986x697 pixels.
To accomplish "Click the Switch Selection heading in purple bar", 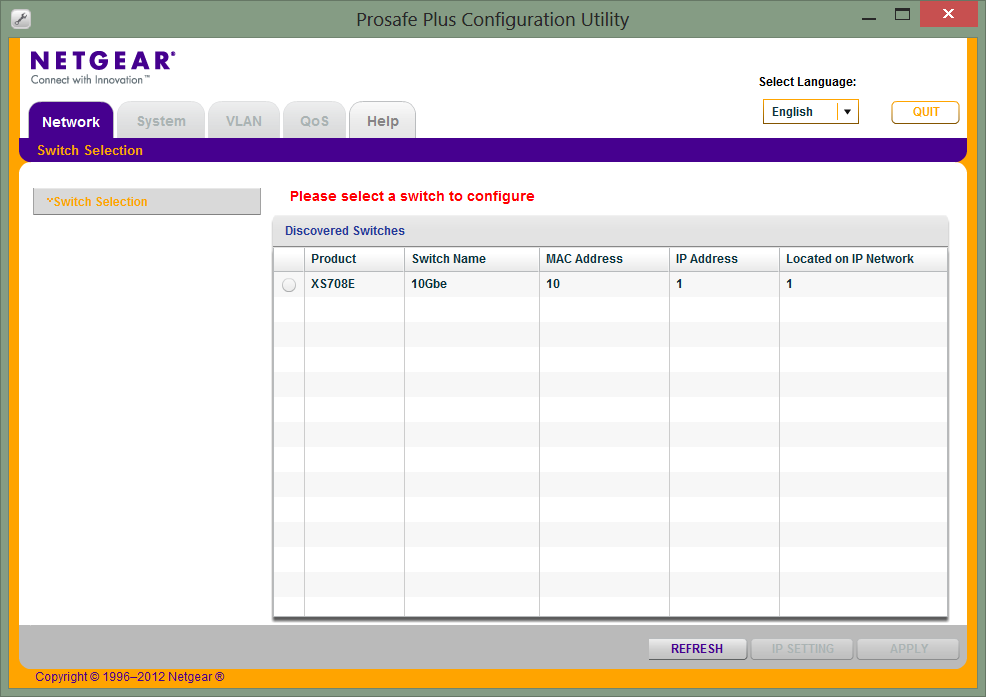I will tap(90, 150).
